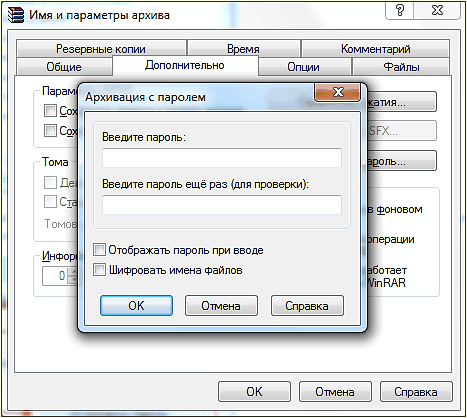Click Справка at the bottom of main window
The image size is (467, 418).
pos(416,392)
